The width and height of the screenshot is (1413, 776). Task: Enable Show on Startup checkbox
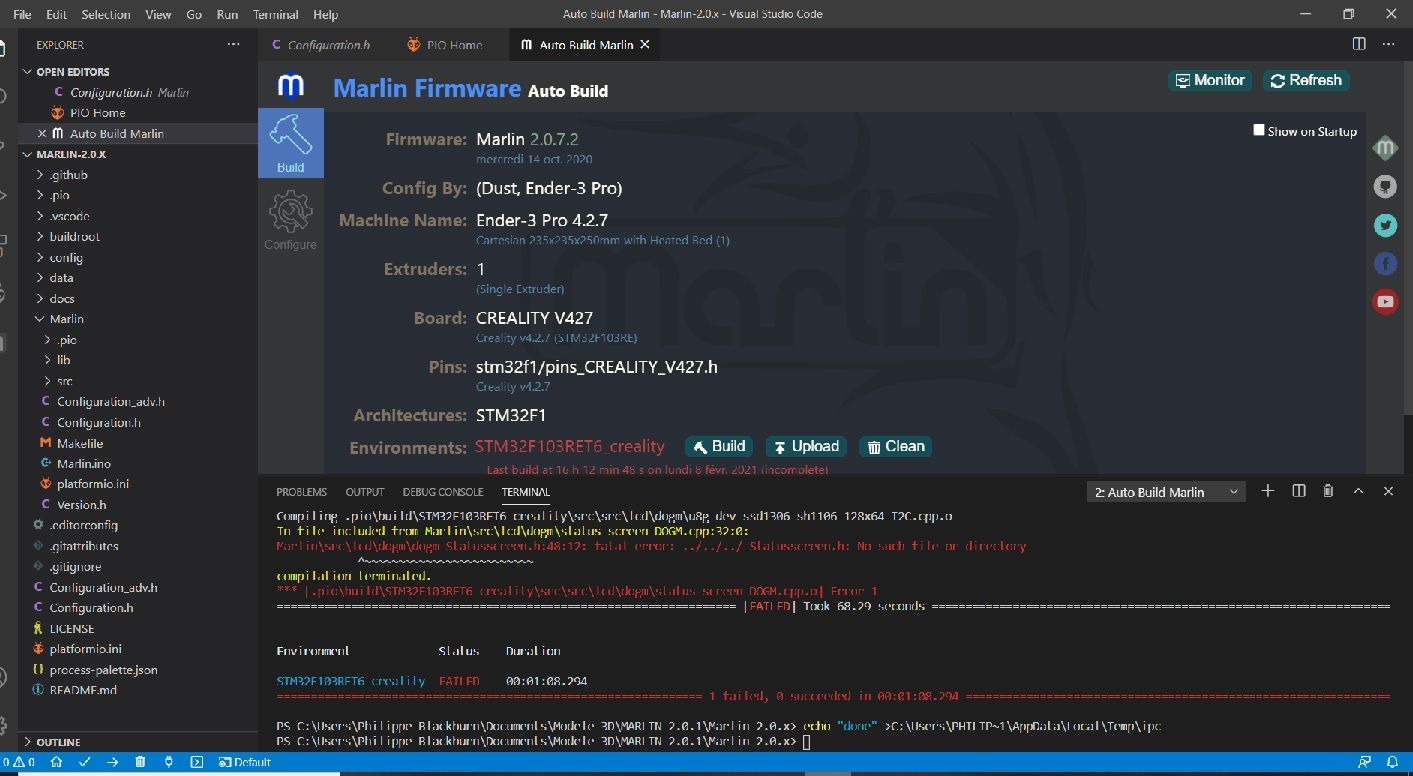coord(1259,130)
